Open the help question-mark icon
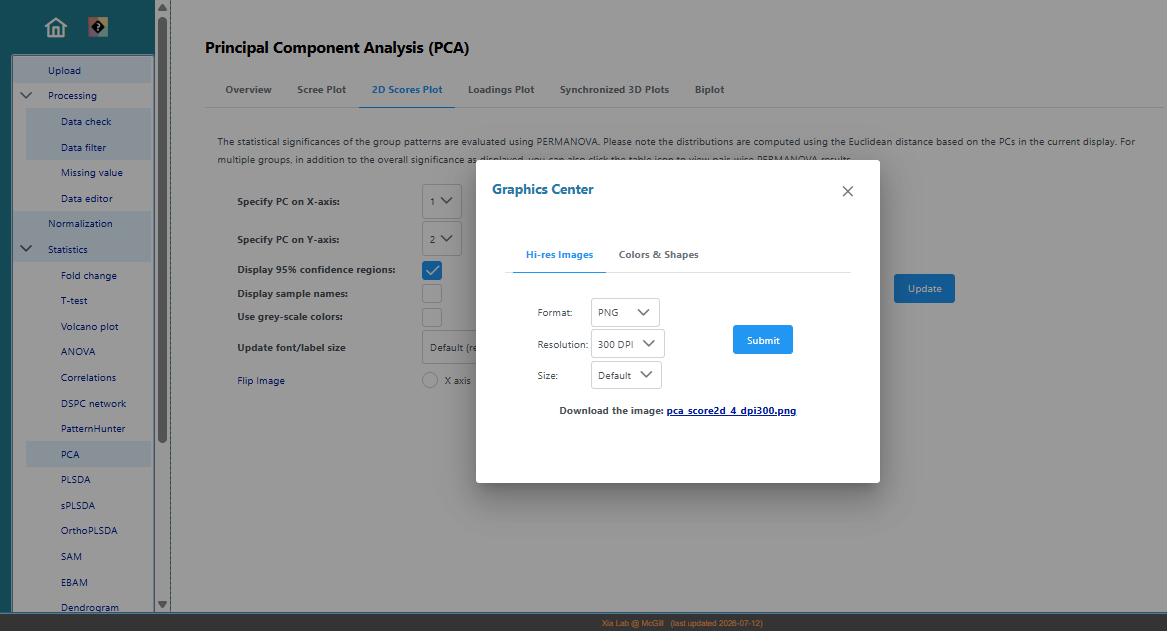1167x631 pixels. point(98,28)
